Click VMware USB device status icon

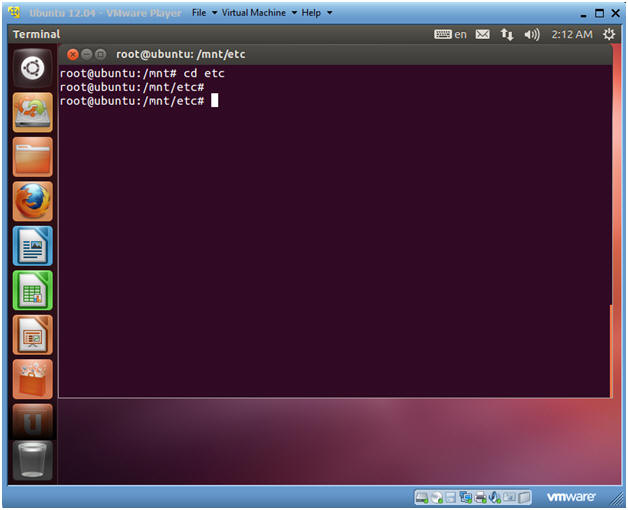coord(510,497)
